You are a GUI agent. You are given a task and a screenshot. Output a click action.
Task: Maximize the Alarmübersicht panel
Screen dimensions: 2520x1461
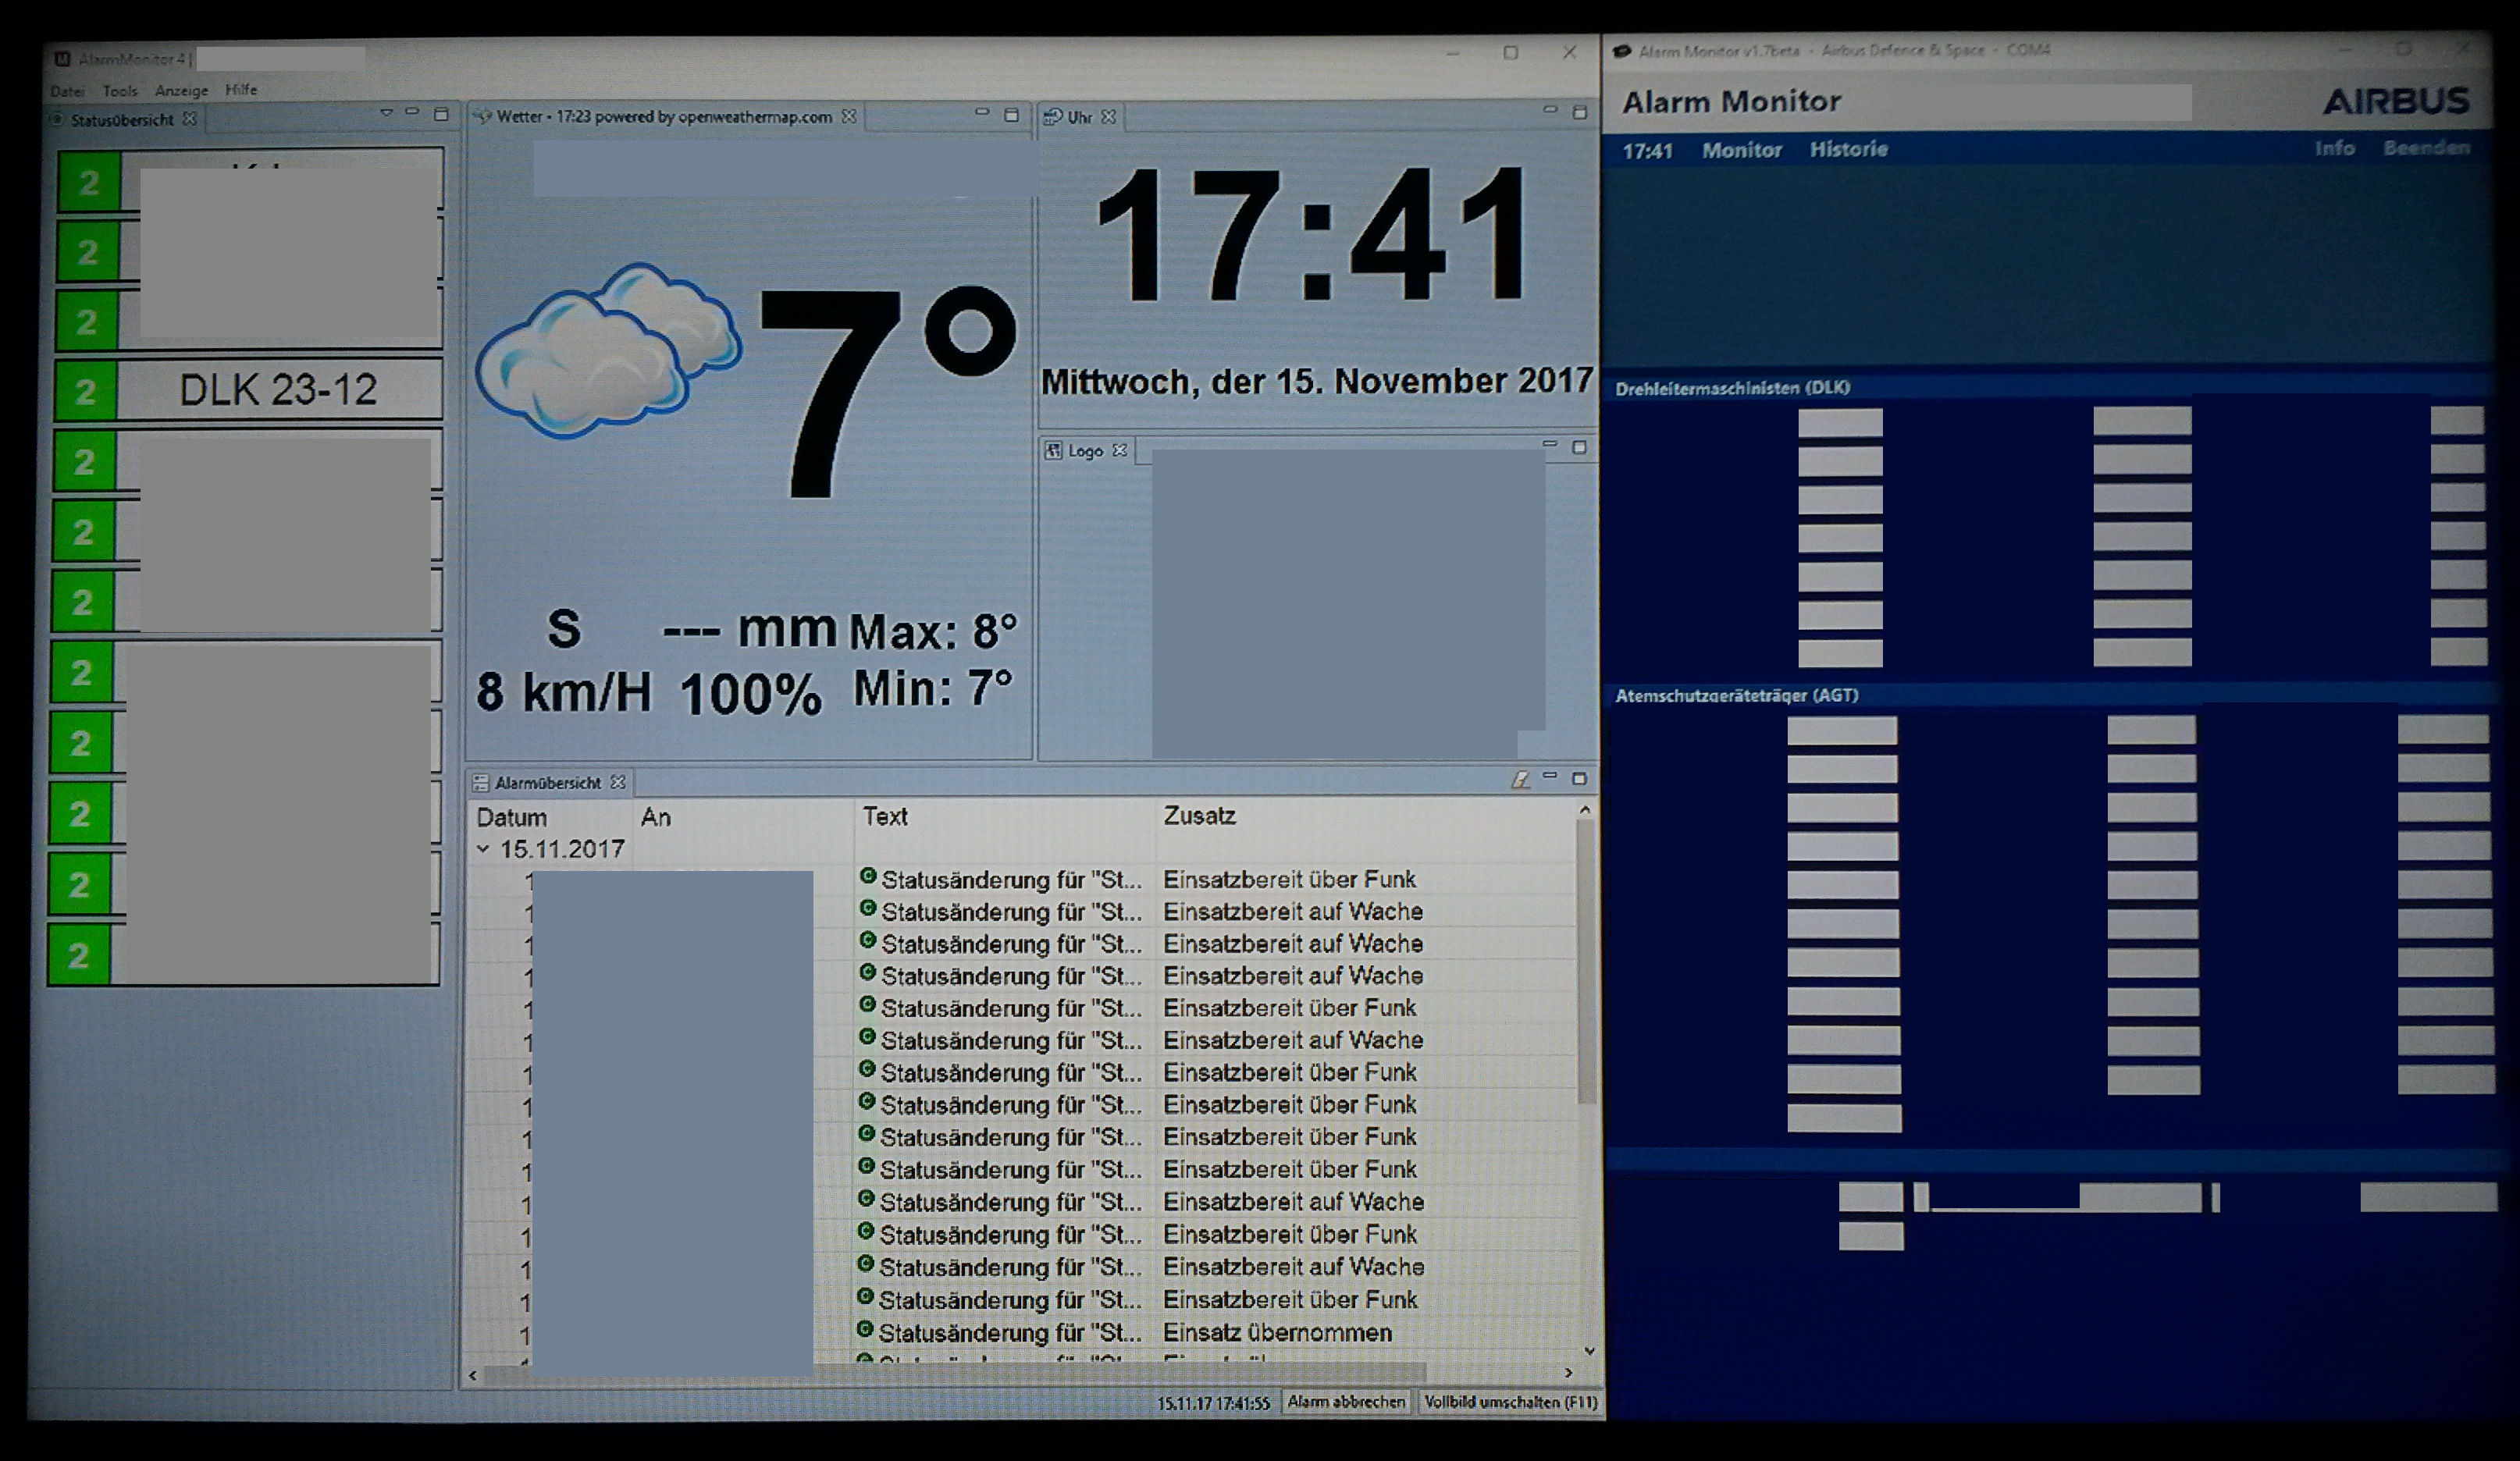[x=1580, y=778]
